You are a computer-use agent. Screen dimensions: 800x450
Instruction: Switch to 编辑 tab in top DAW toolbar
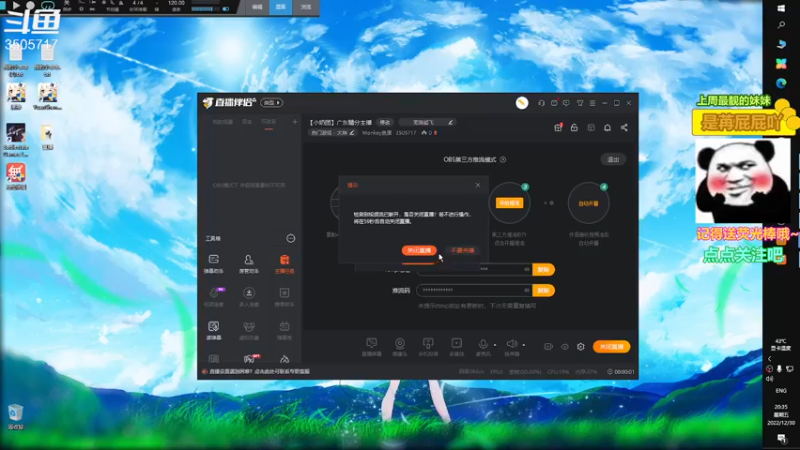tap(258, 7)
